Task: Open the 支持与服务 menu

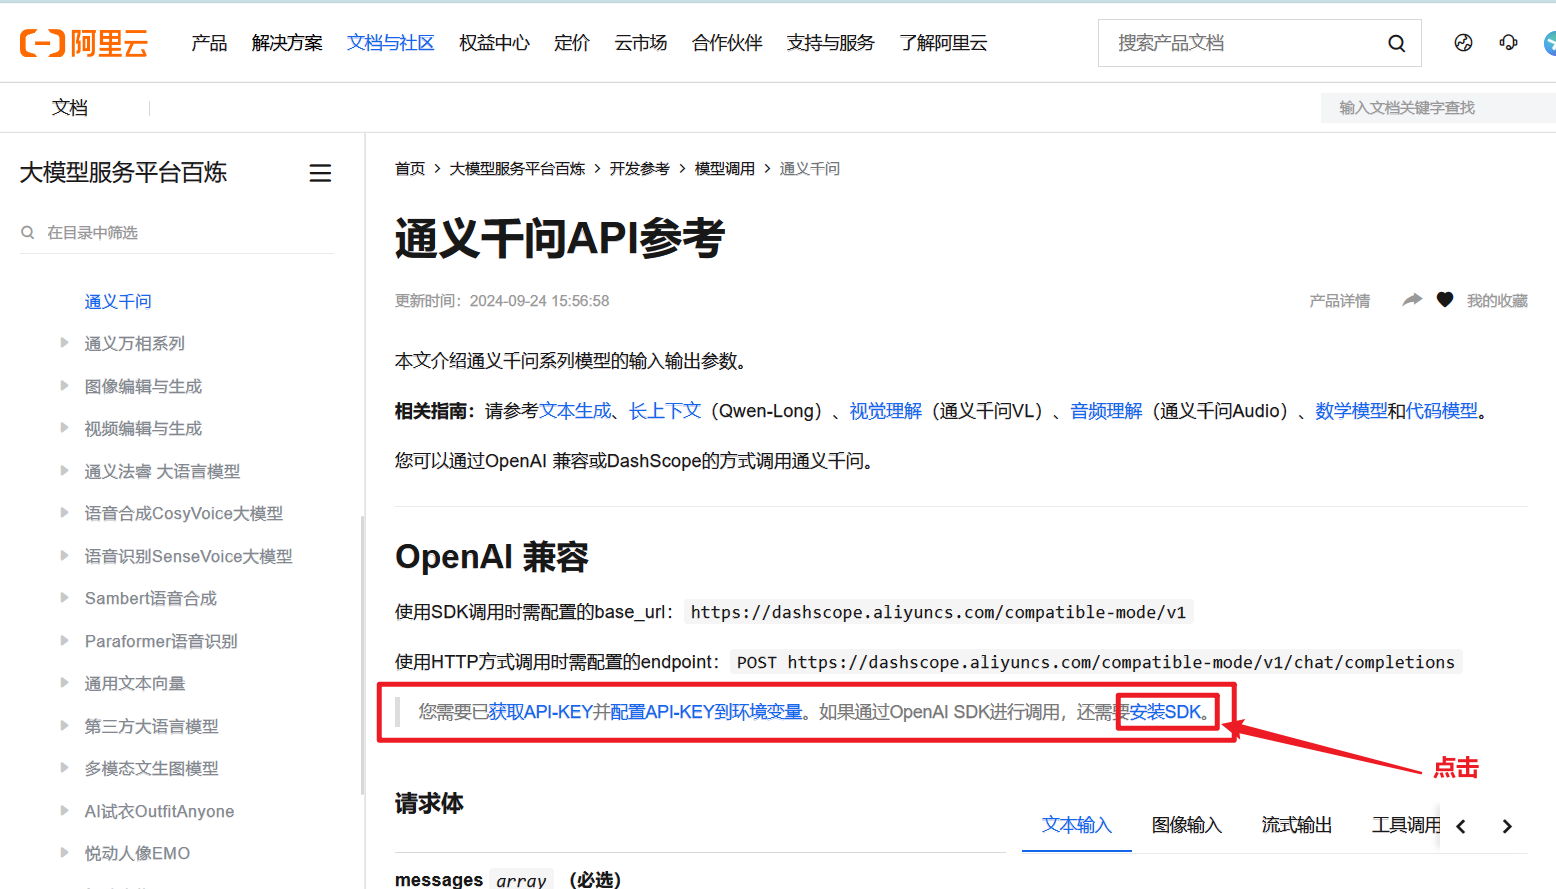Action: pos(831,43)
